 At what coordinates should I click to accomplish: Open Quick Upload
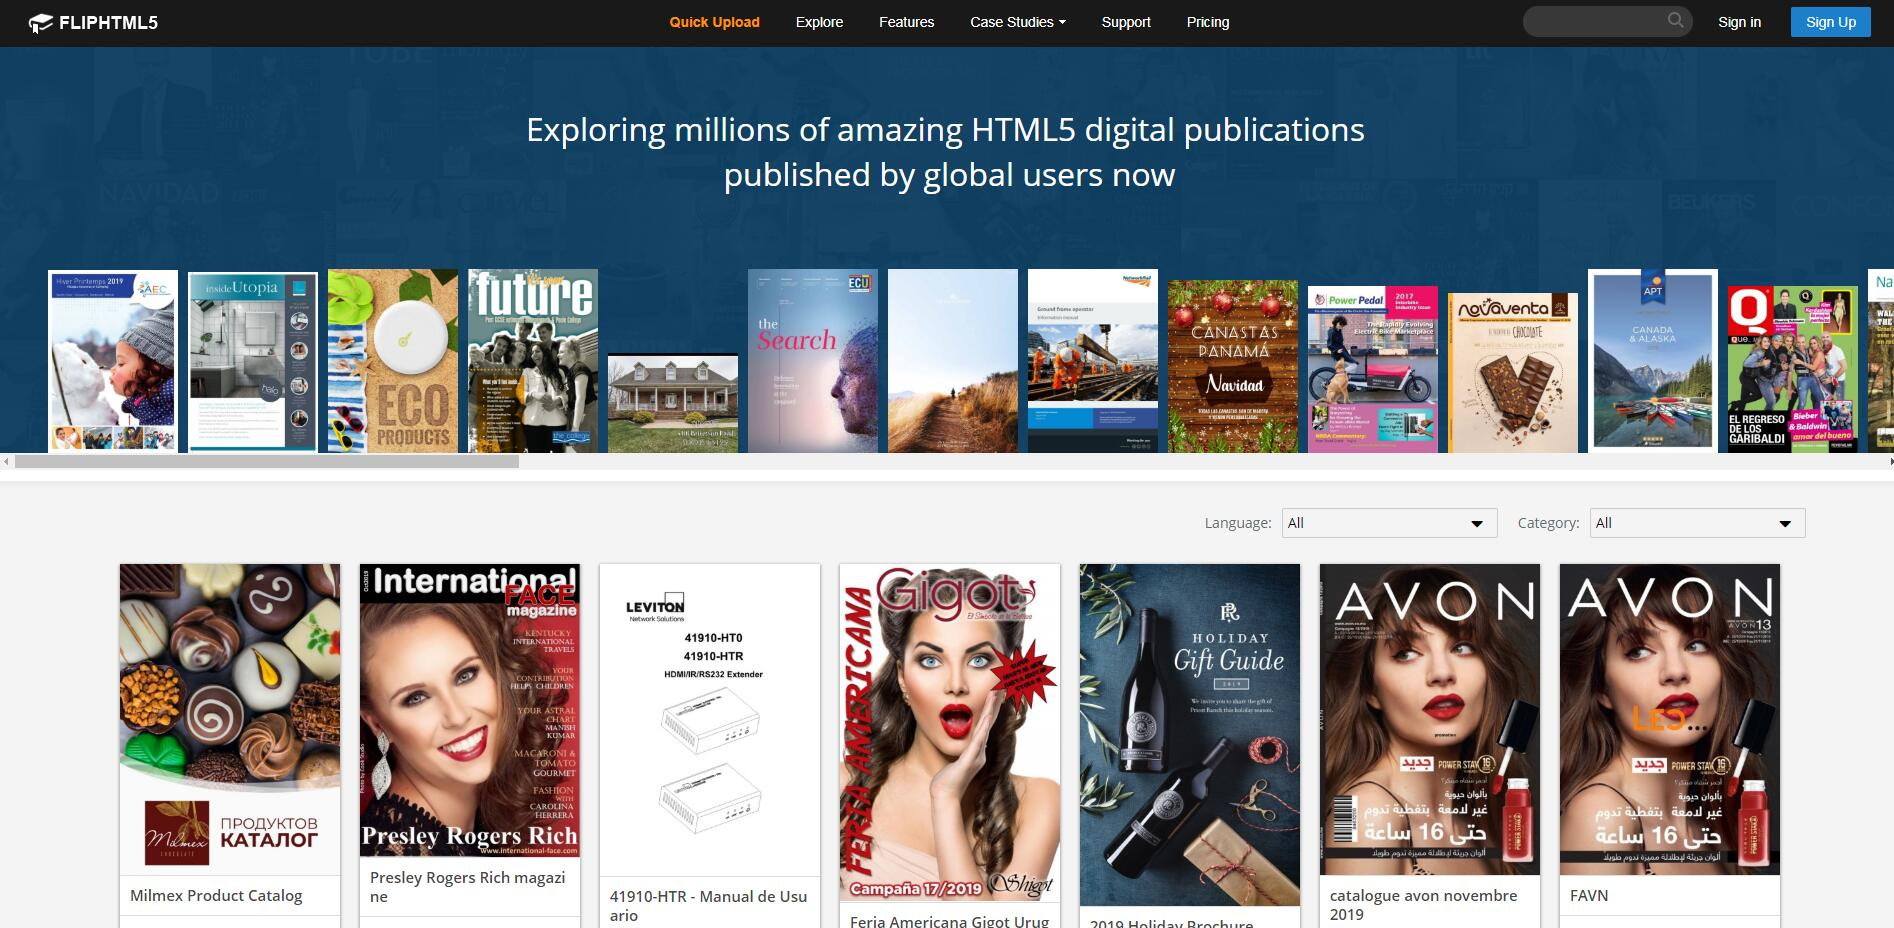714,22
